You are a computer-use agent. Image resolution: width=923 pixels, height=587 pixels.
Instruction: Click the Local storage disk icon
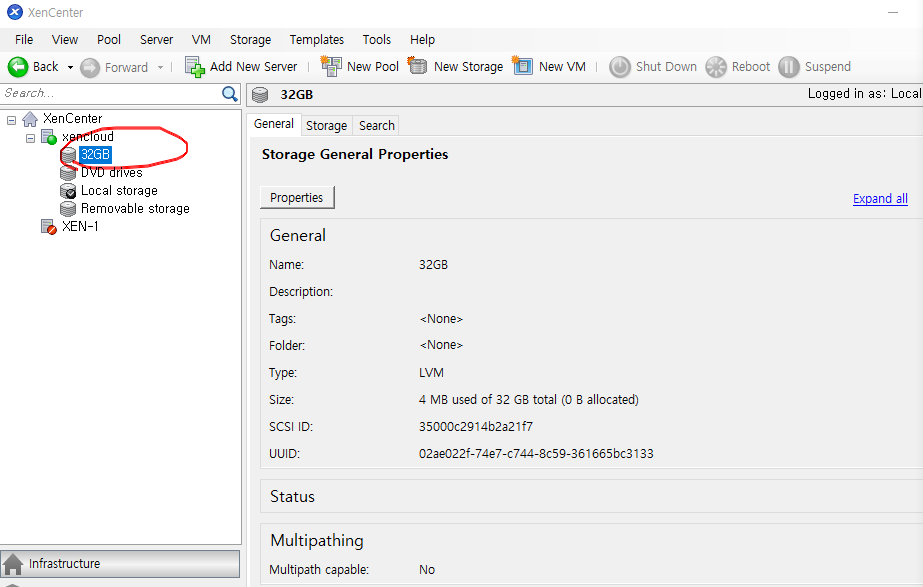(68, 191)
